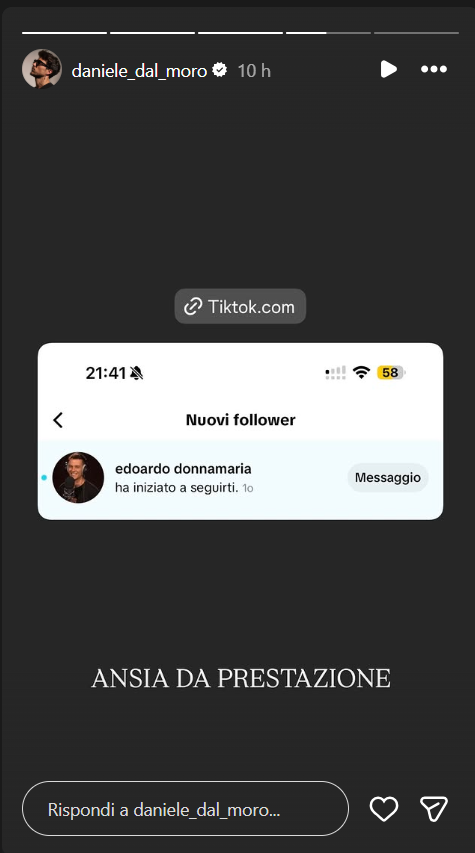Image resolution: width=475 pixels, height=853 pixels.
Task: Click the daniele_dal_moro username
Action: coord(139,71)
